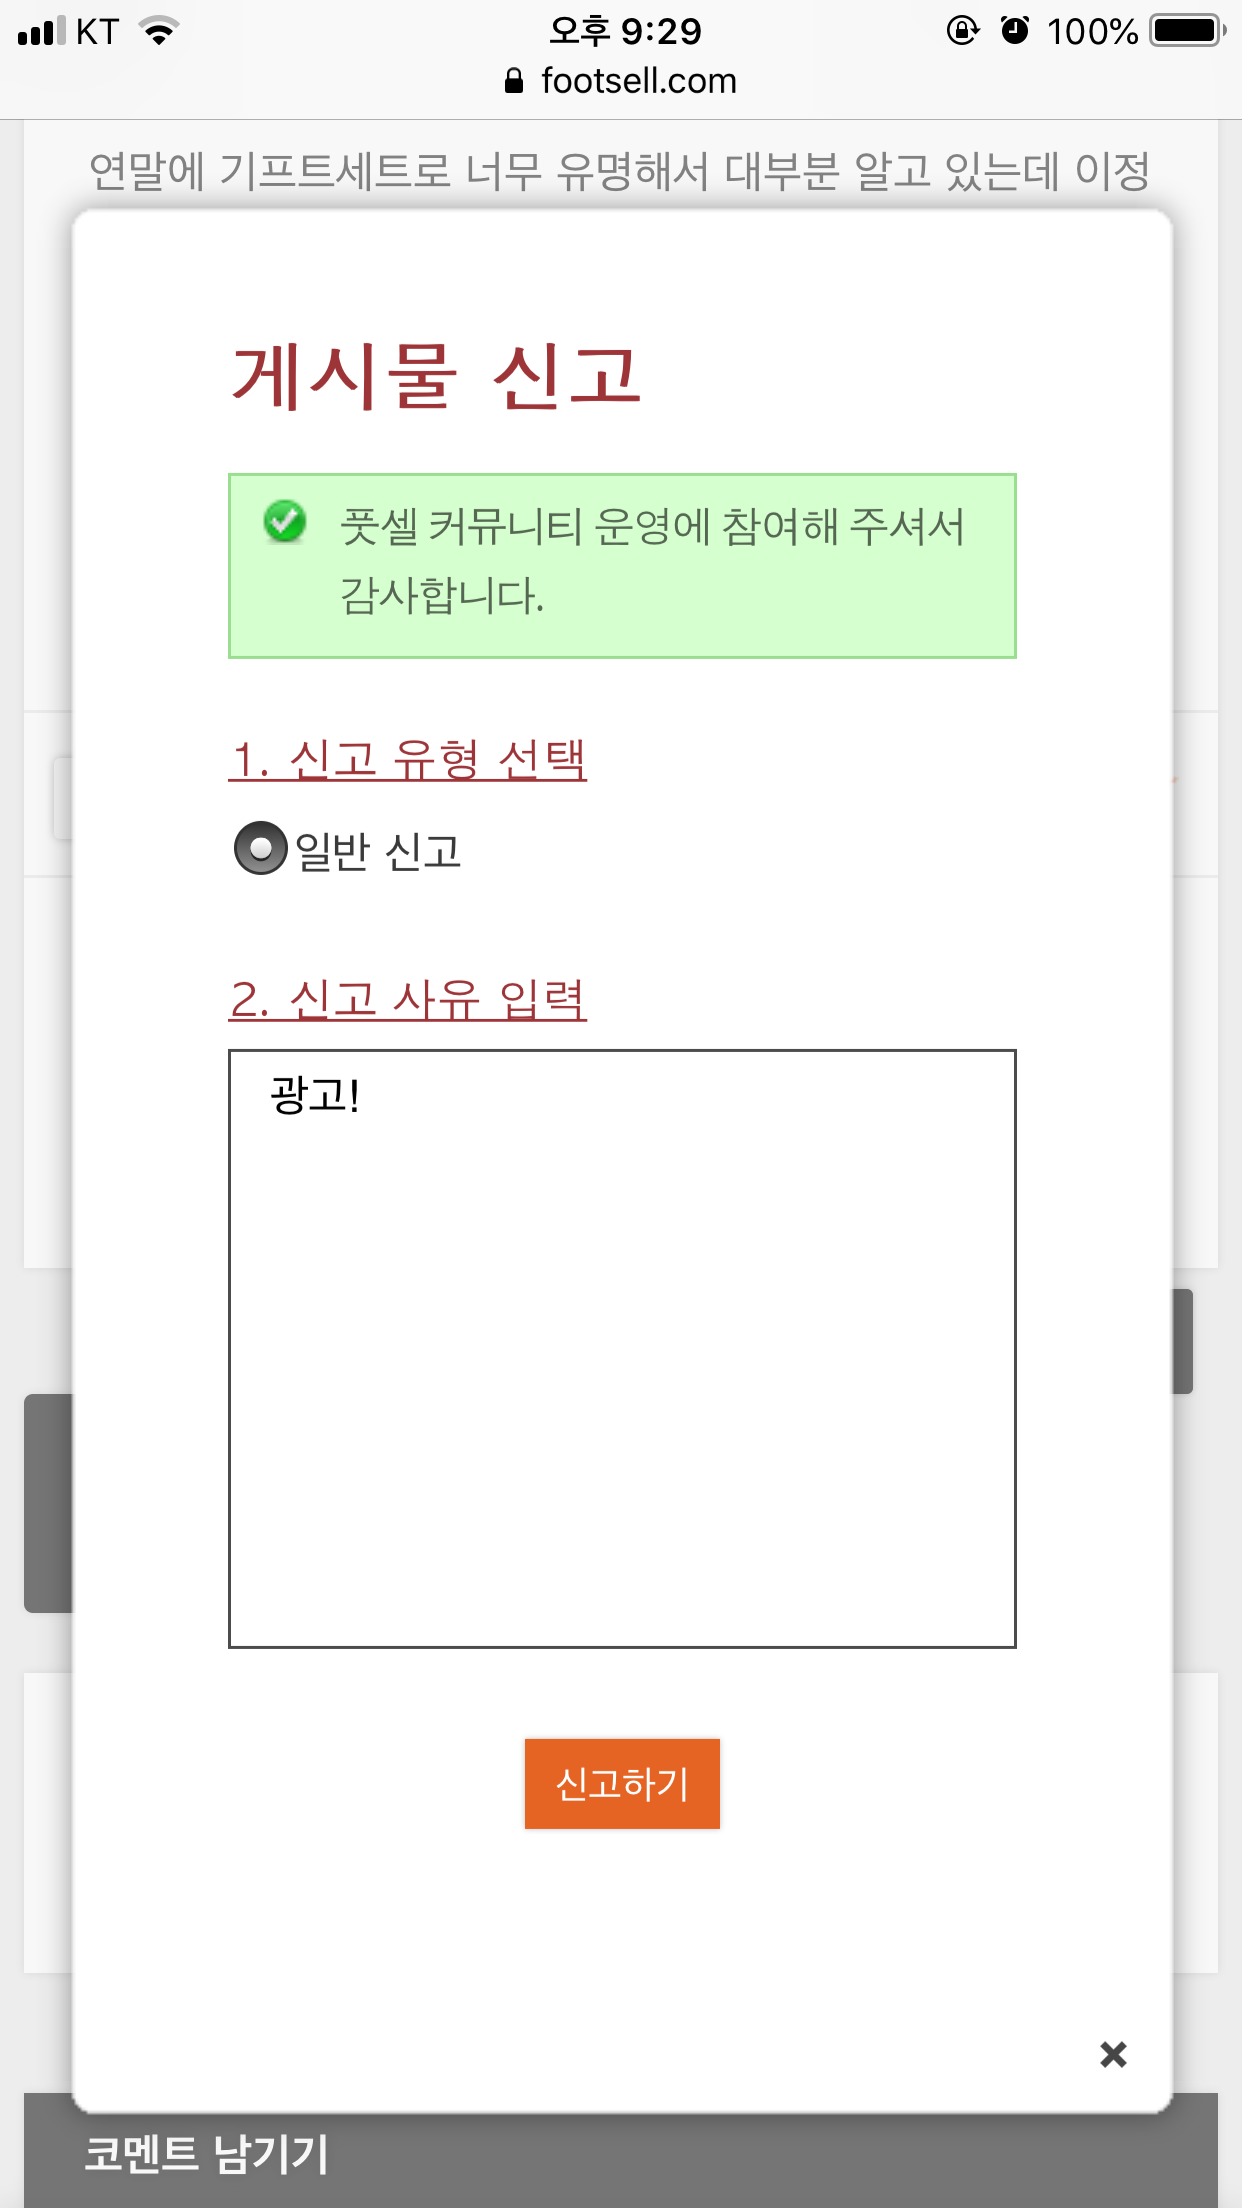Image resolution: width=1242 pixels, height=2208 pixels.
Task: Tap the battery icon in status bar
Action: 1187,31
